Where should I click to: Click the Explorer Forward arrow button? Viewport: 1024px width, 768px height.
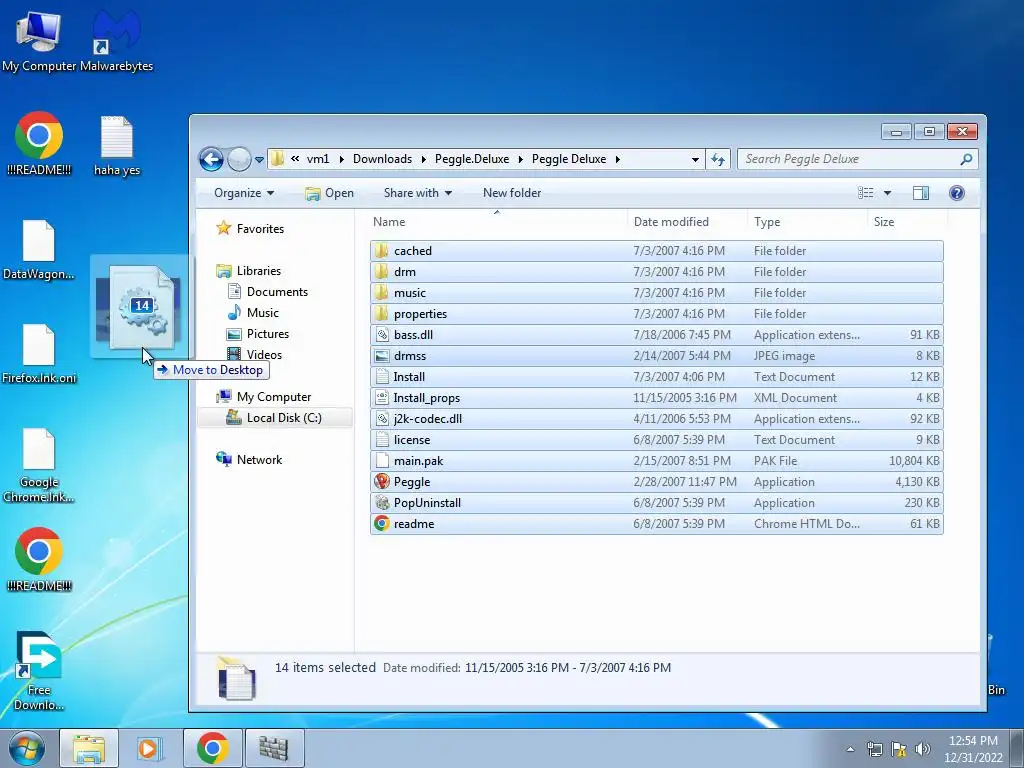tap(239, 159)
